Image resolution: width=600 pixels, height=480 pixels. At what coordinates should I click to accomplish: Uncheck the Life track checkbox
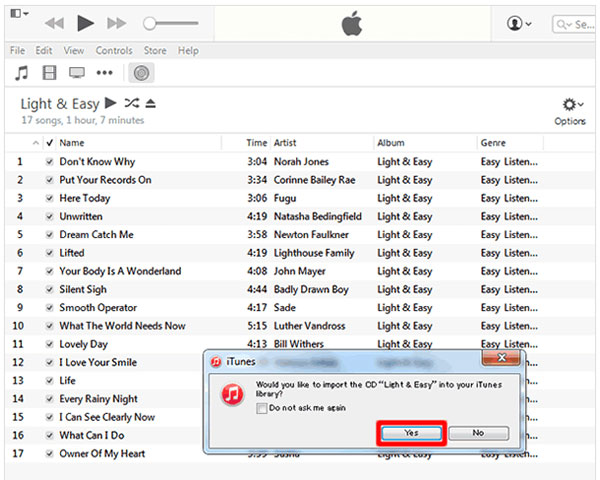(x=49, y=381)
